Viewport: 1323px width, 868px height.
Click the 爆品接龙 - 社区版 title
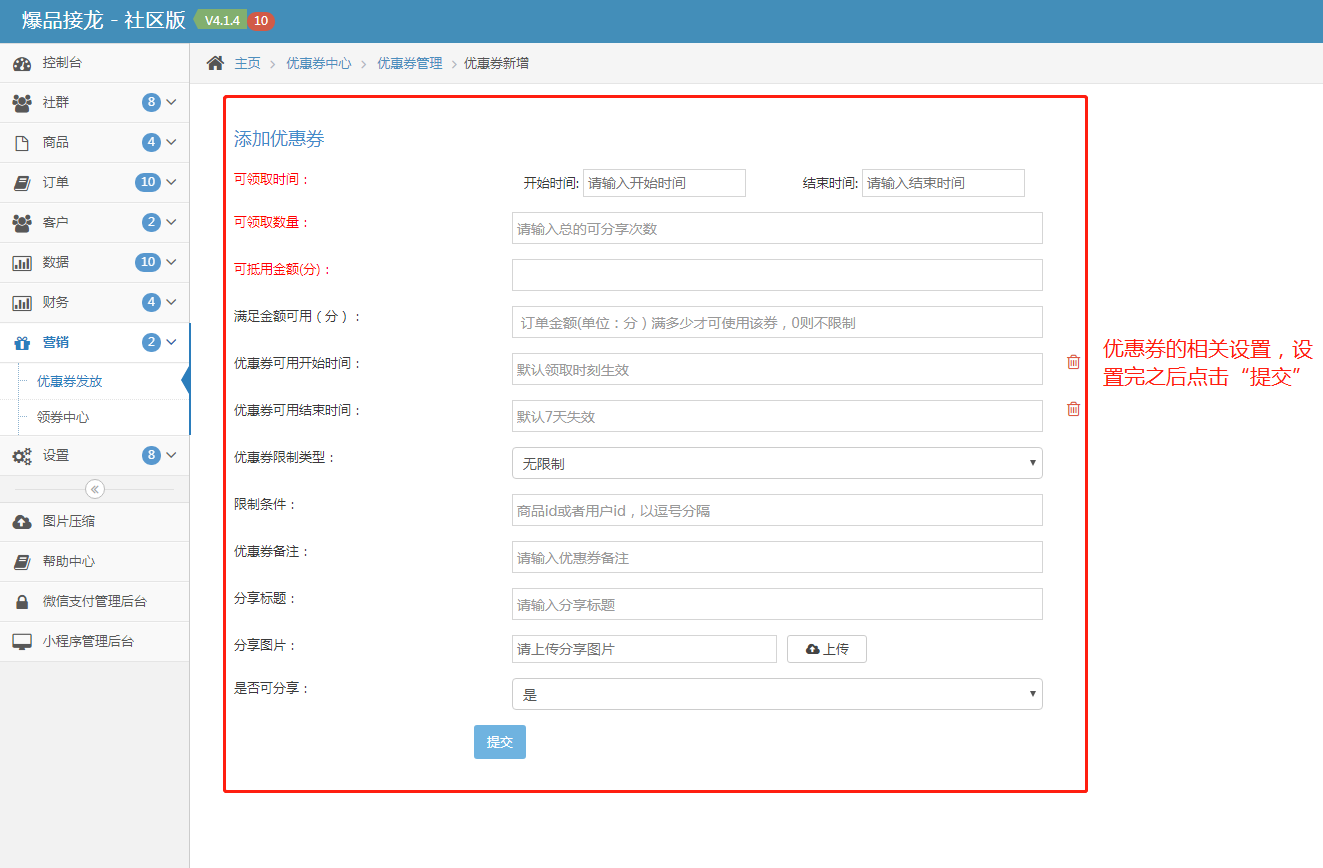point(104,21)
